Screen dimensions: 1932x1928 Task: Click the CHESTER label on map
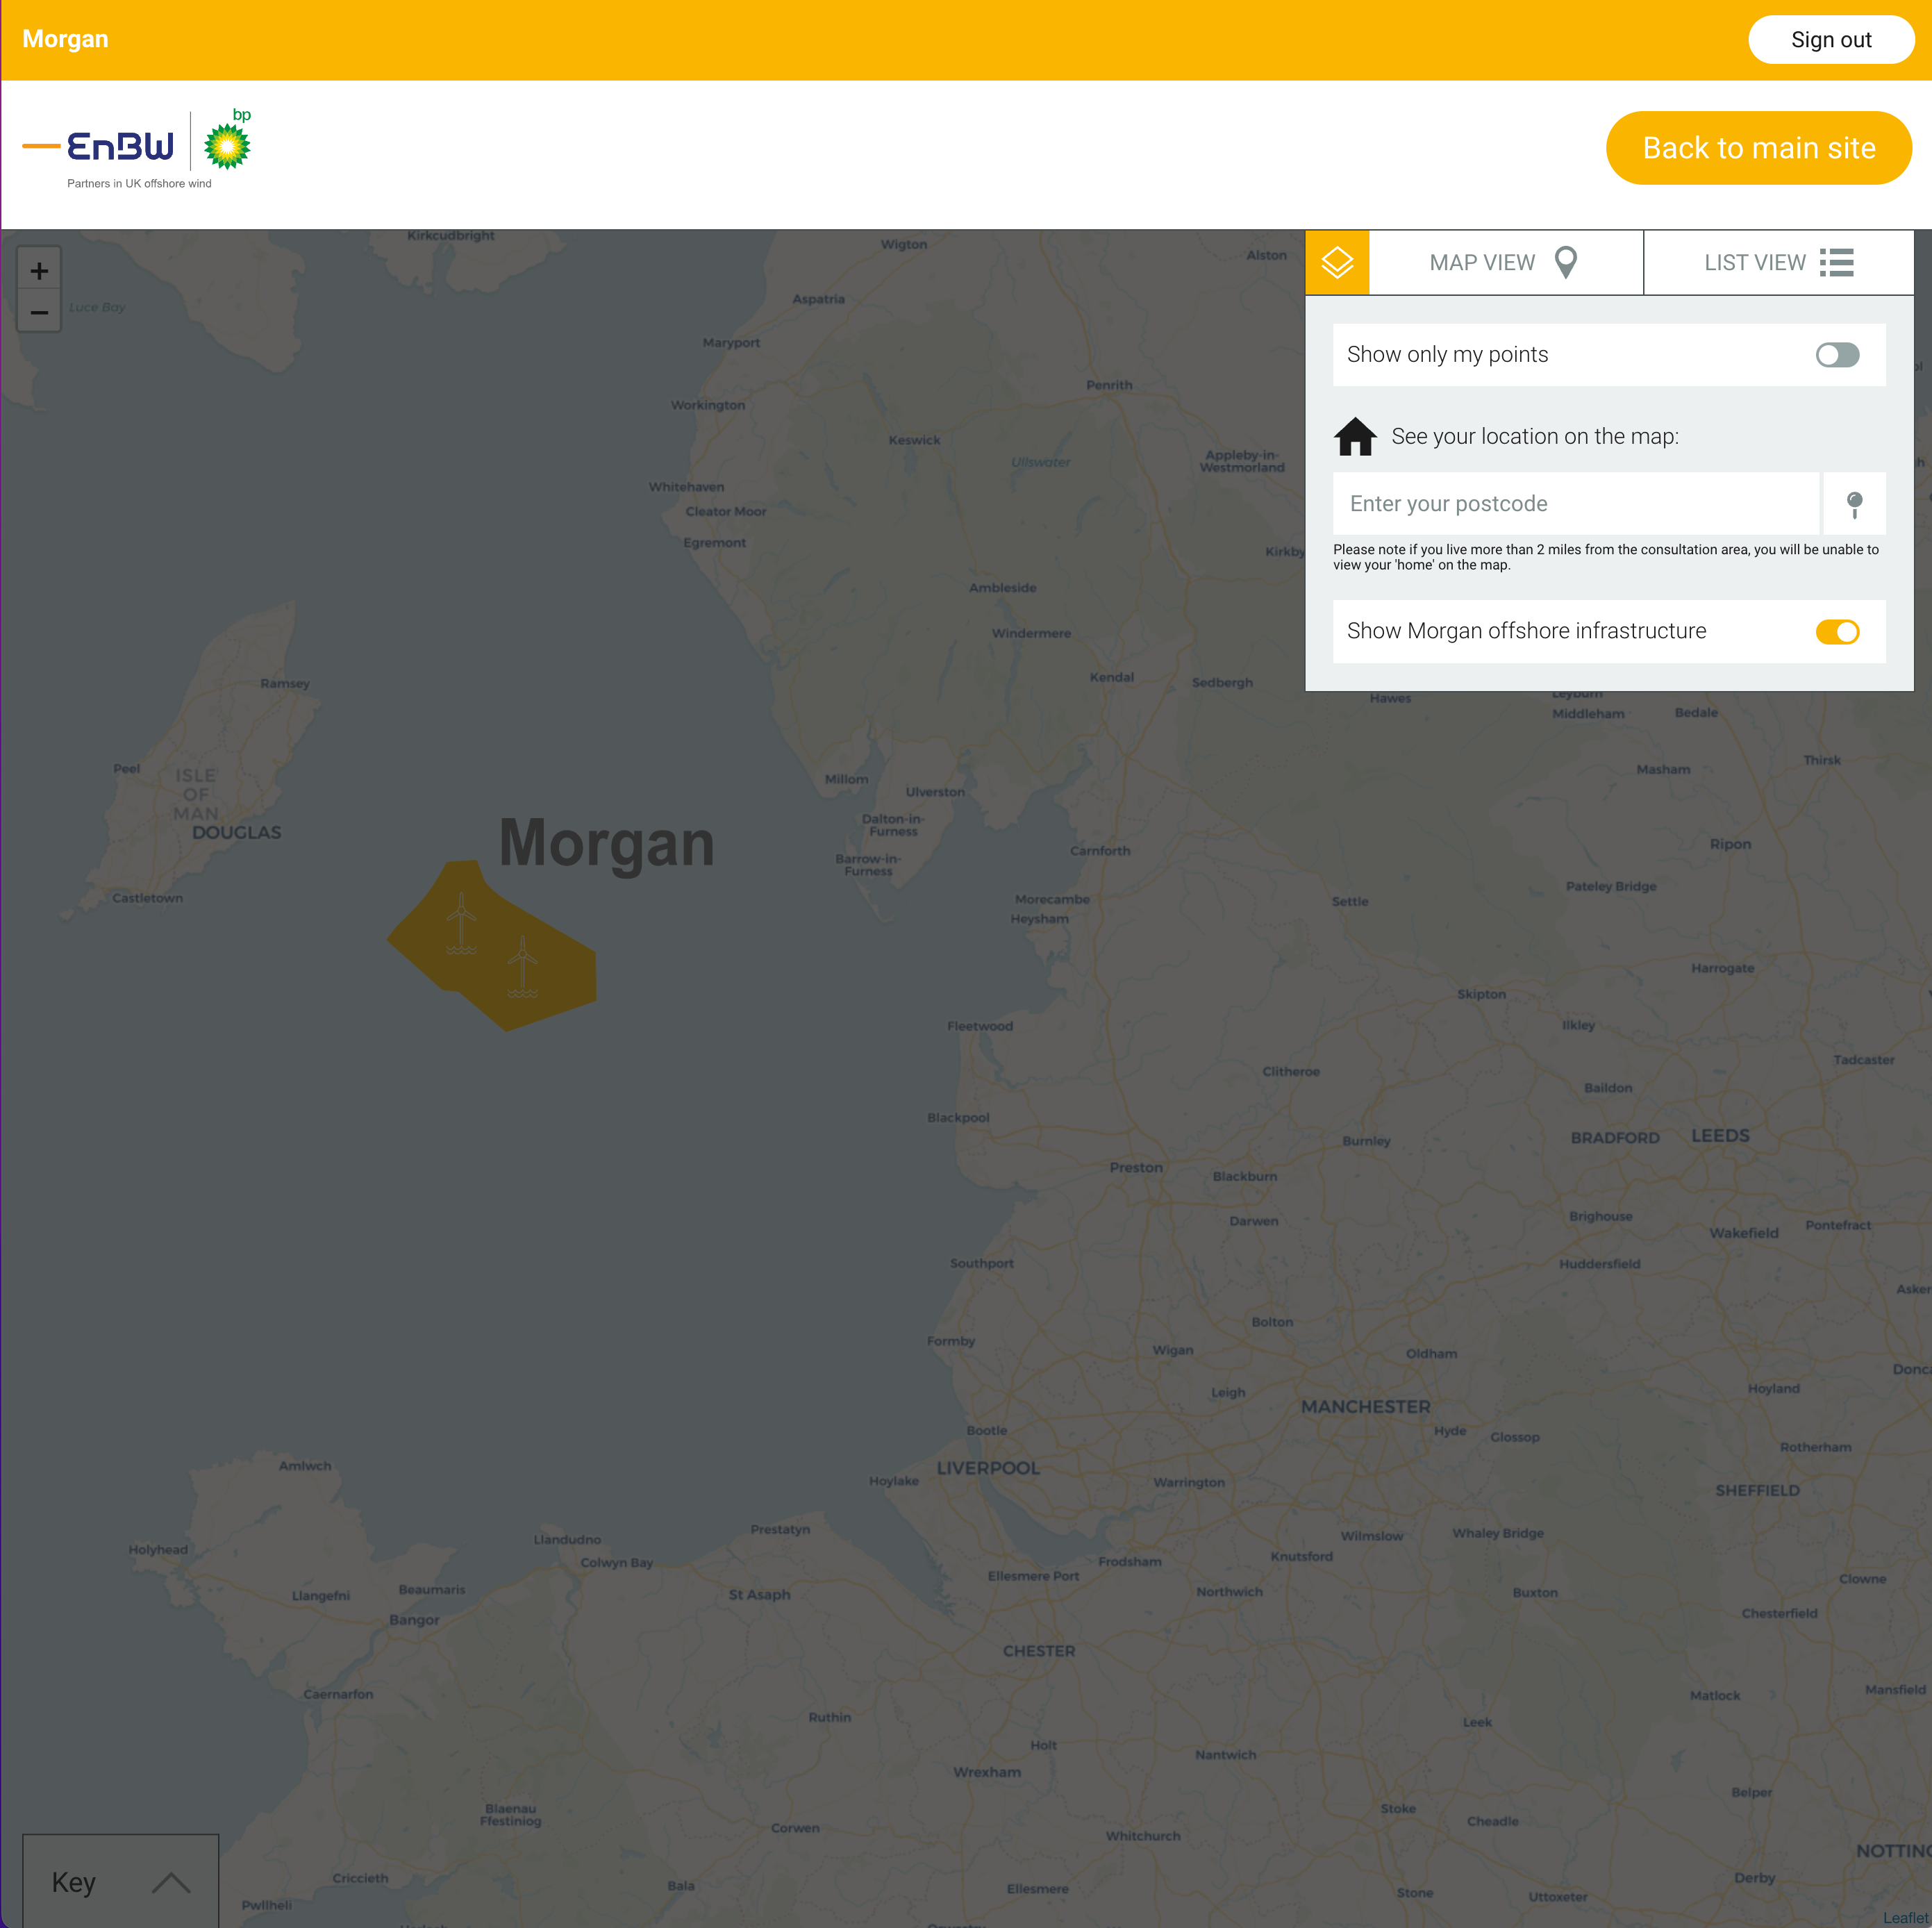point(1039,1651)
